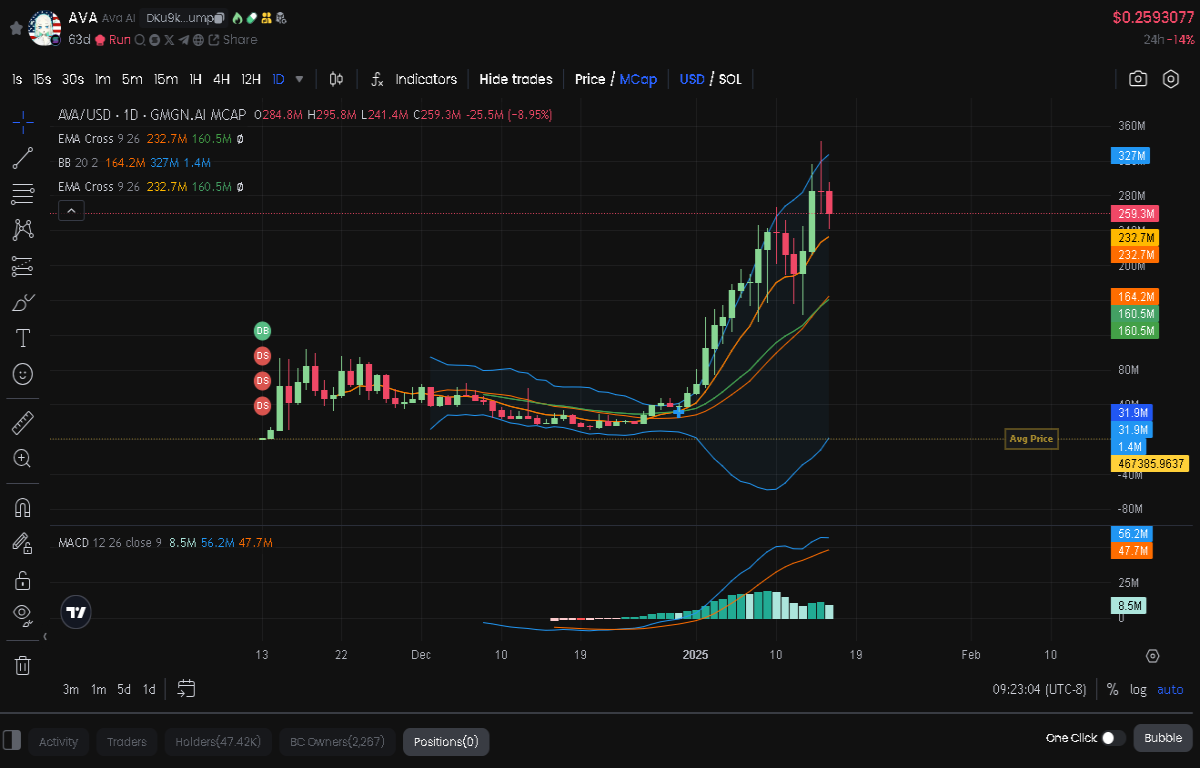
Task: Switch chart to Price mode
Action: pos(590,79)
